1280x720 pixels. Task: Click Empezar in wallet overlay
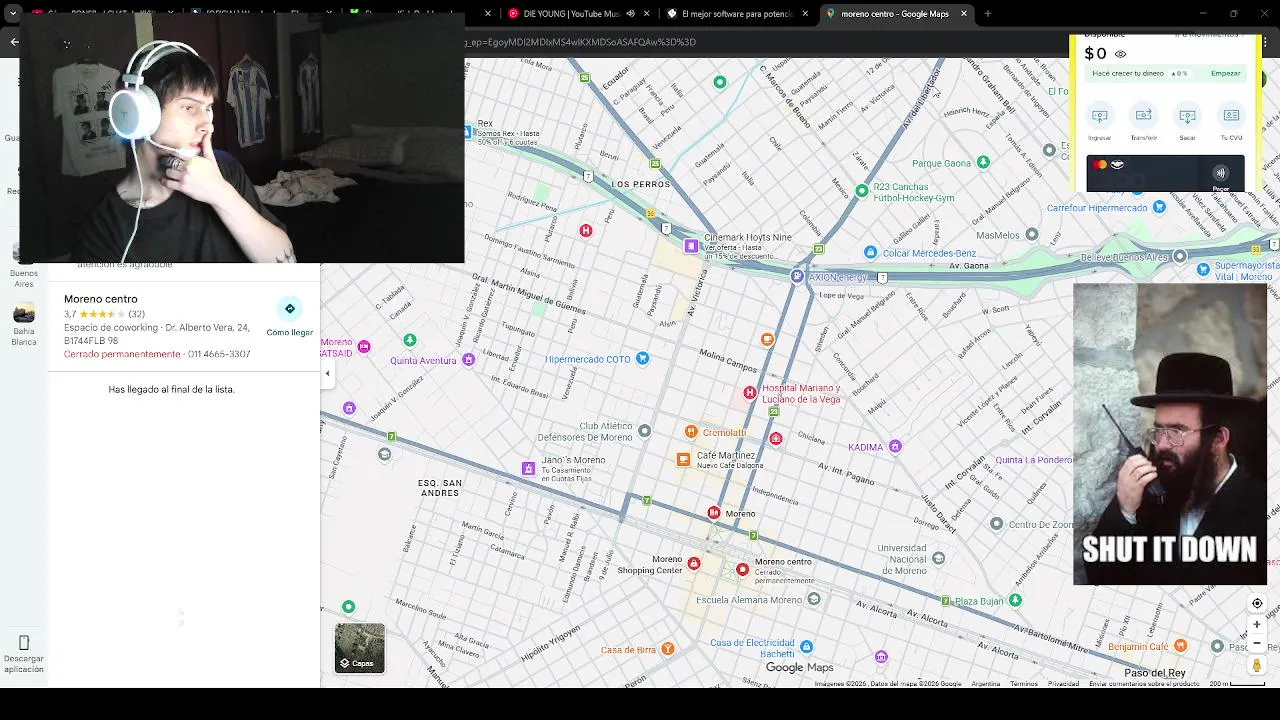coord(1225,73)
